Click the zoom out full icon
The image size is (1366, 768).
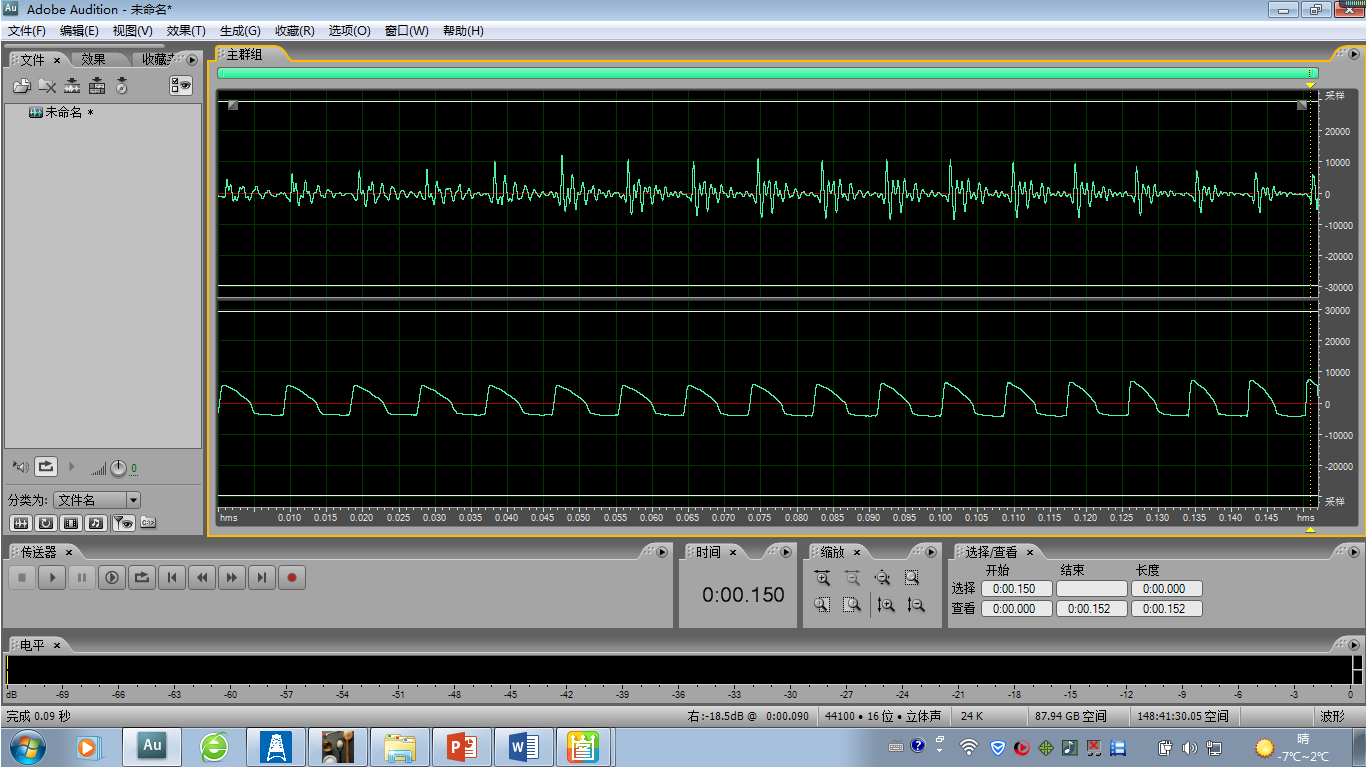[882, 577]
